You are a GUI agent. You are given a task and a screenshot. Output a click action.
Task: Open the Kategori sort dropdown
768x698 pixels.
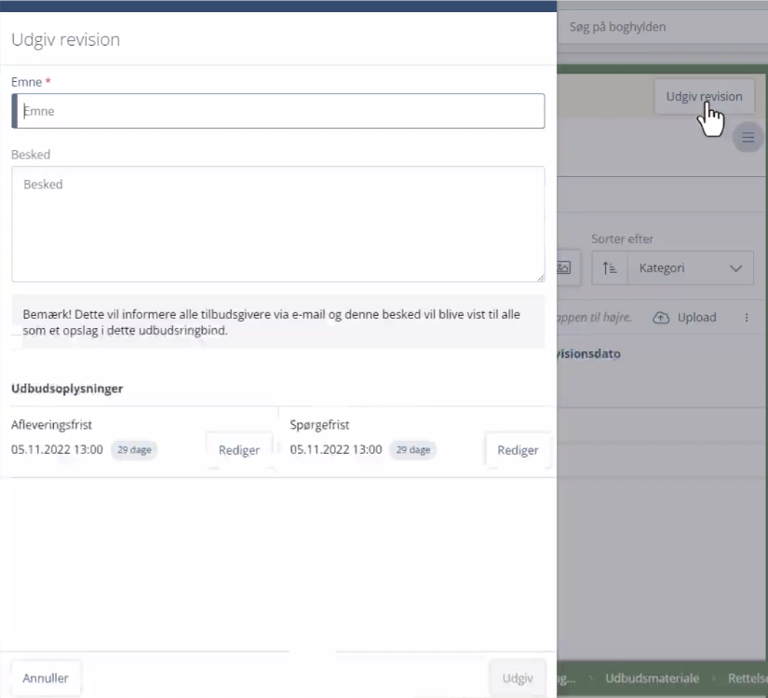click(x=689, y=268)
